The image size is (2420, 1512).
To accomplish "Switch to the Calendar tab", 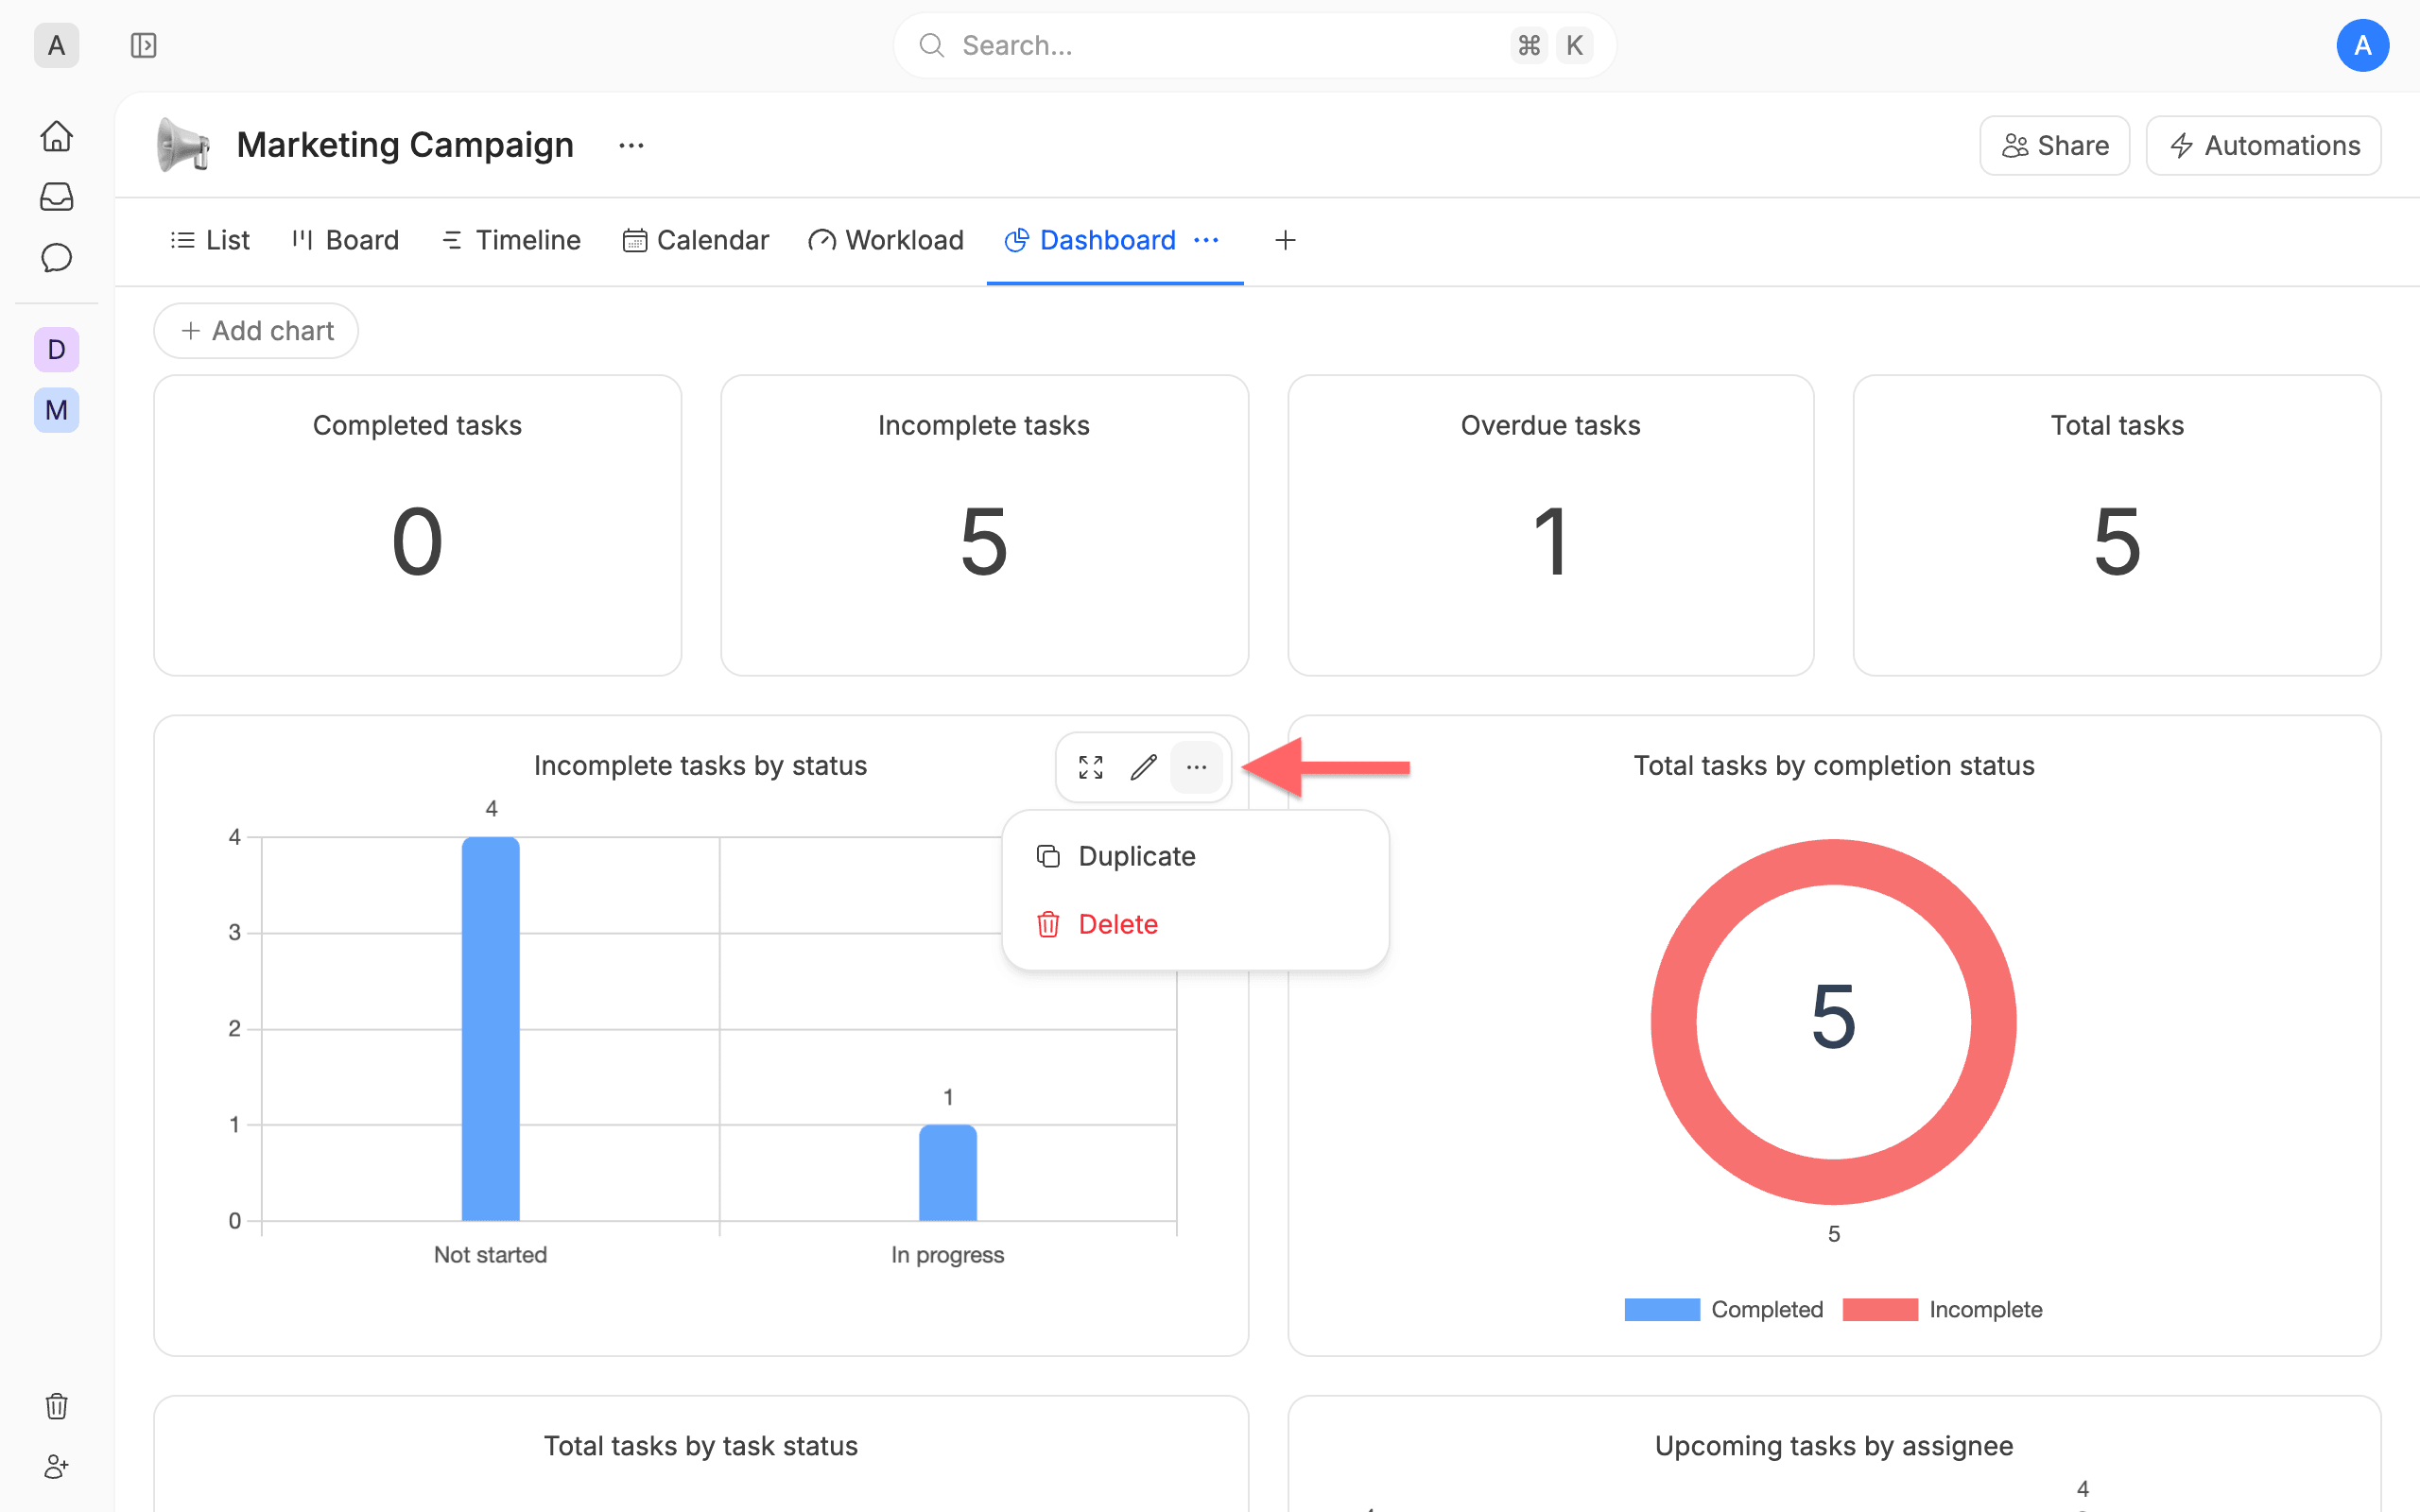I will (696, 240).
